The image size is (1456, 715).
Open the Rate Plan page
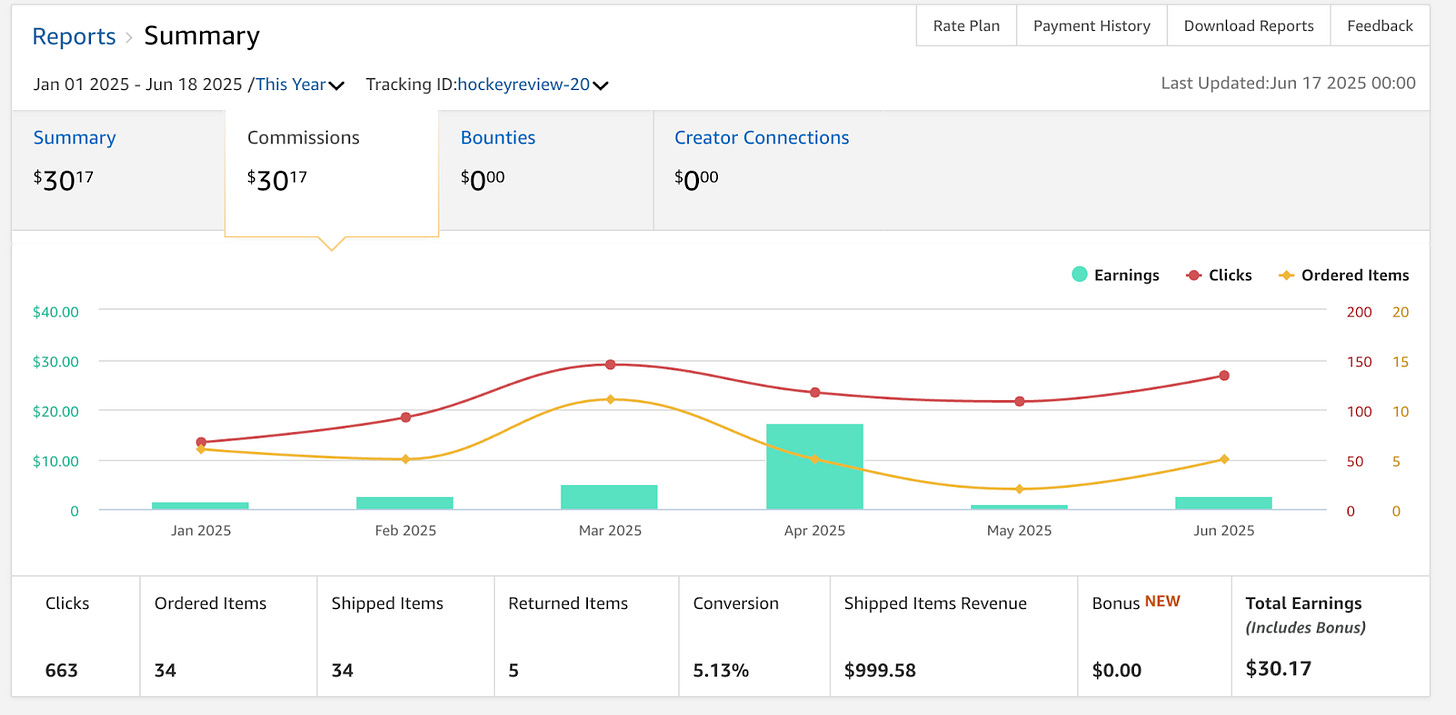965,25
